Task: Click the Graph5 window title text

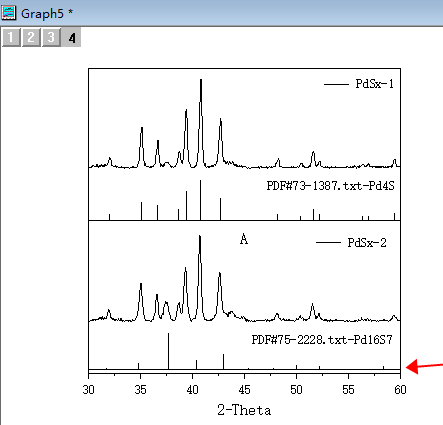Action: [47, 14]
